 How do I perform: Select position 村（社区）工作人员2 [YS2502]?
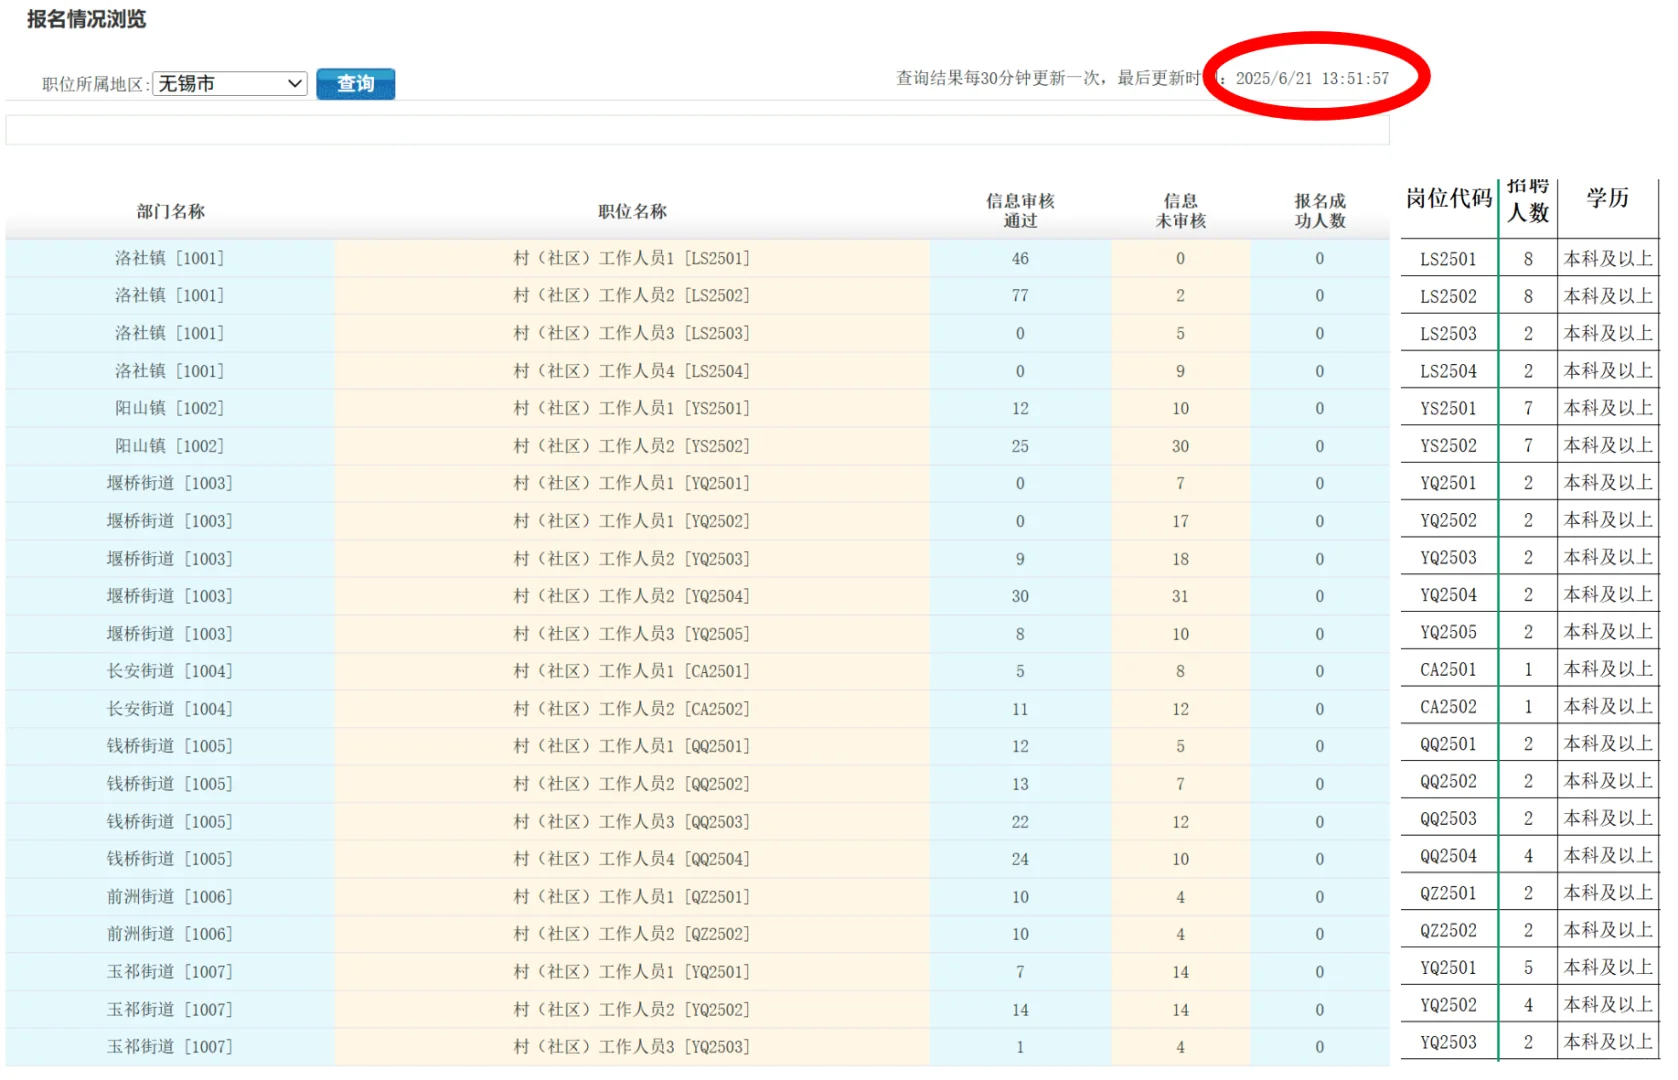(632, 446)
